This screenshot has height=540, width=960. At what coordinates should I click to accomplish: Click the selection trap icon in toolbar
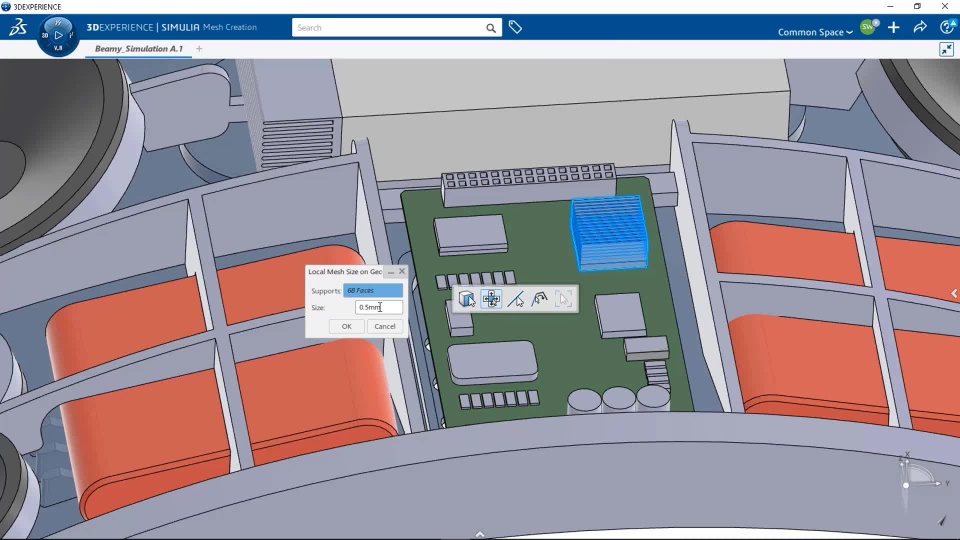click(563, 299)
